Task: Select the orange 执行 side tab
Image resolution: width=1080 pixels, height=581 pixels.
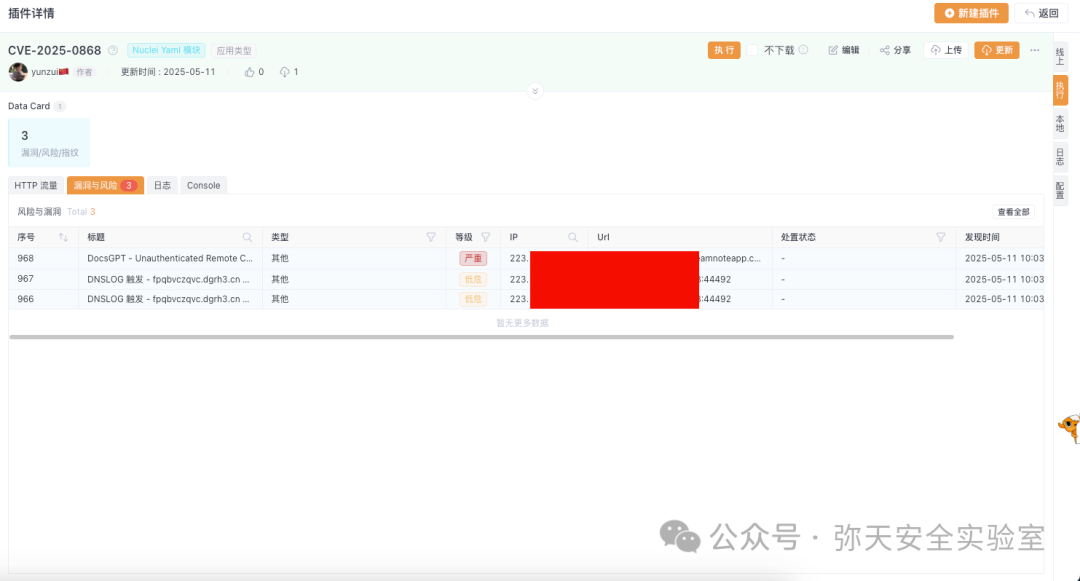Action: coord(1060,90)
